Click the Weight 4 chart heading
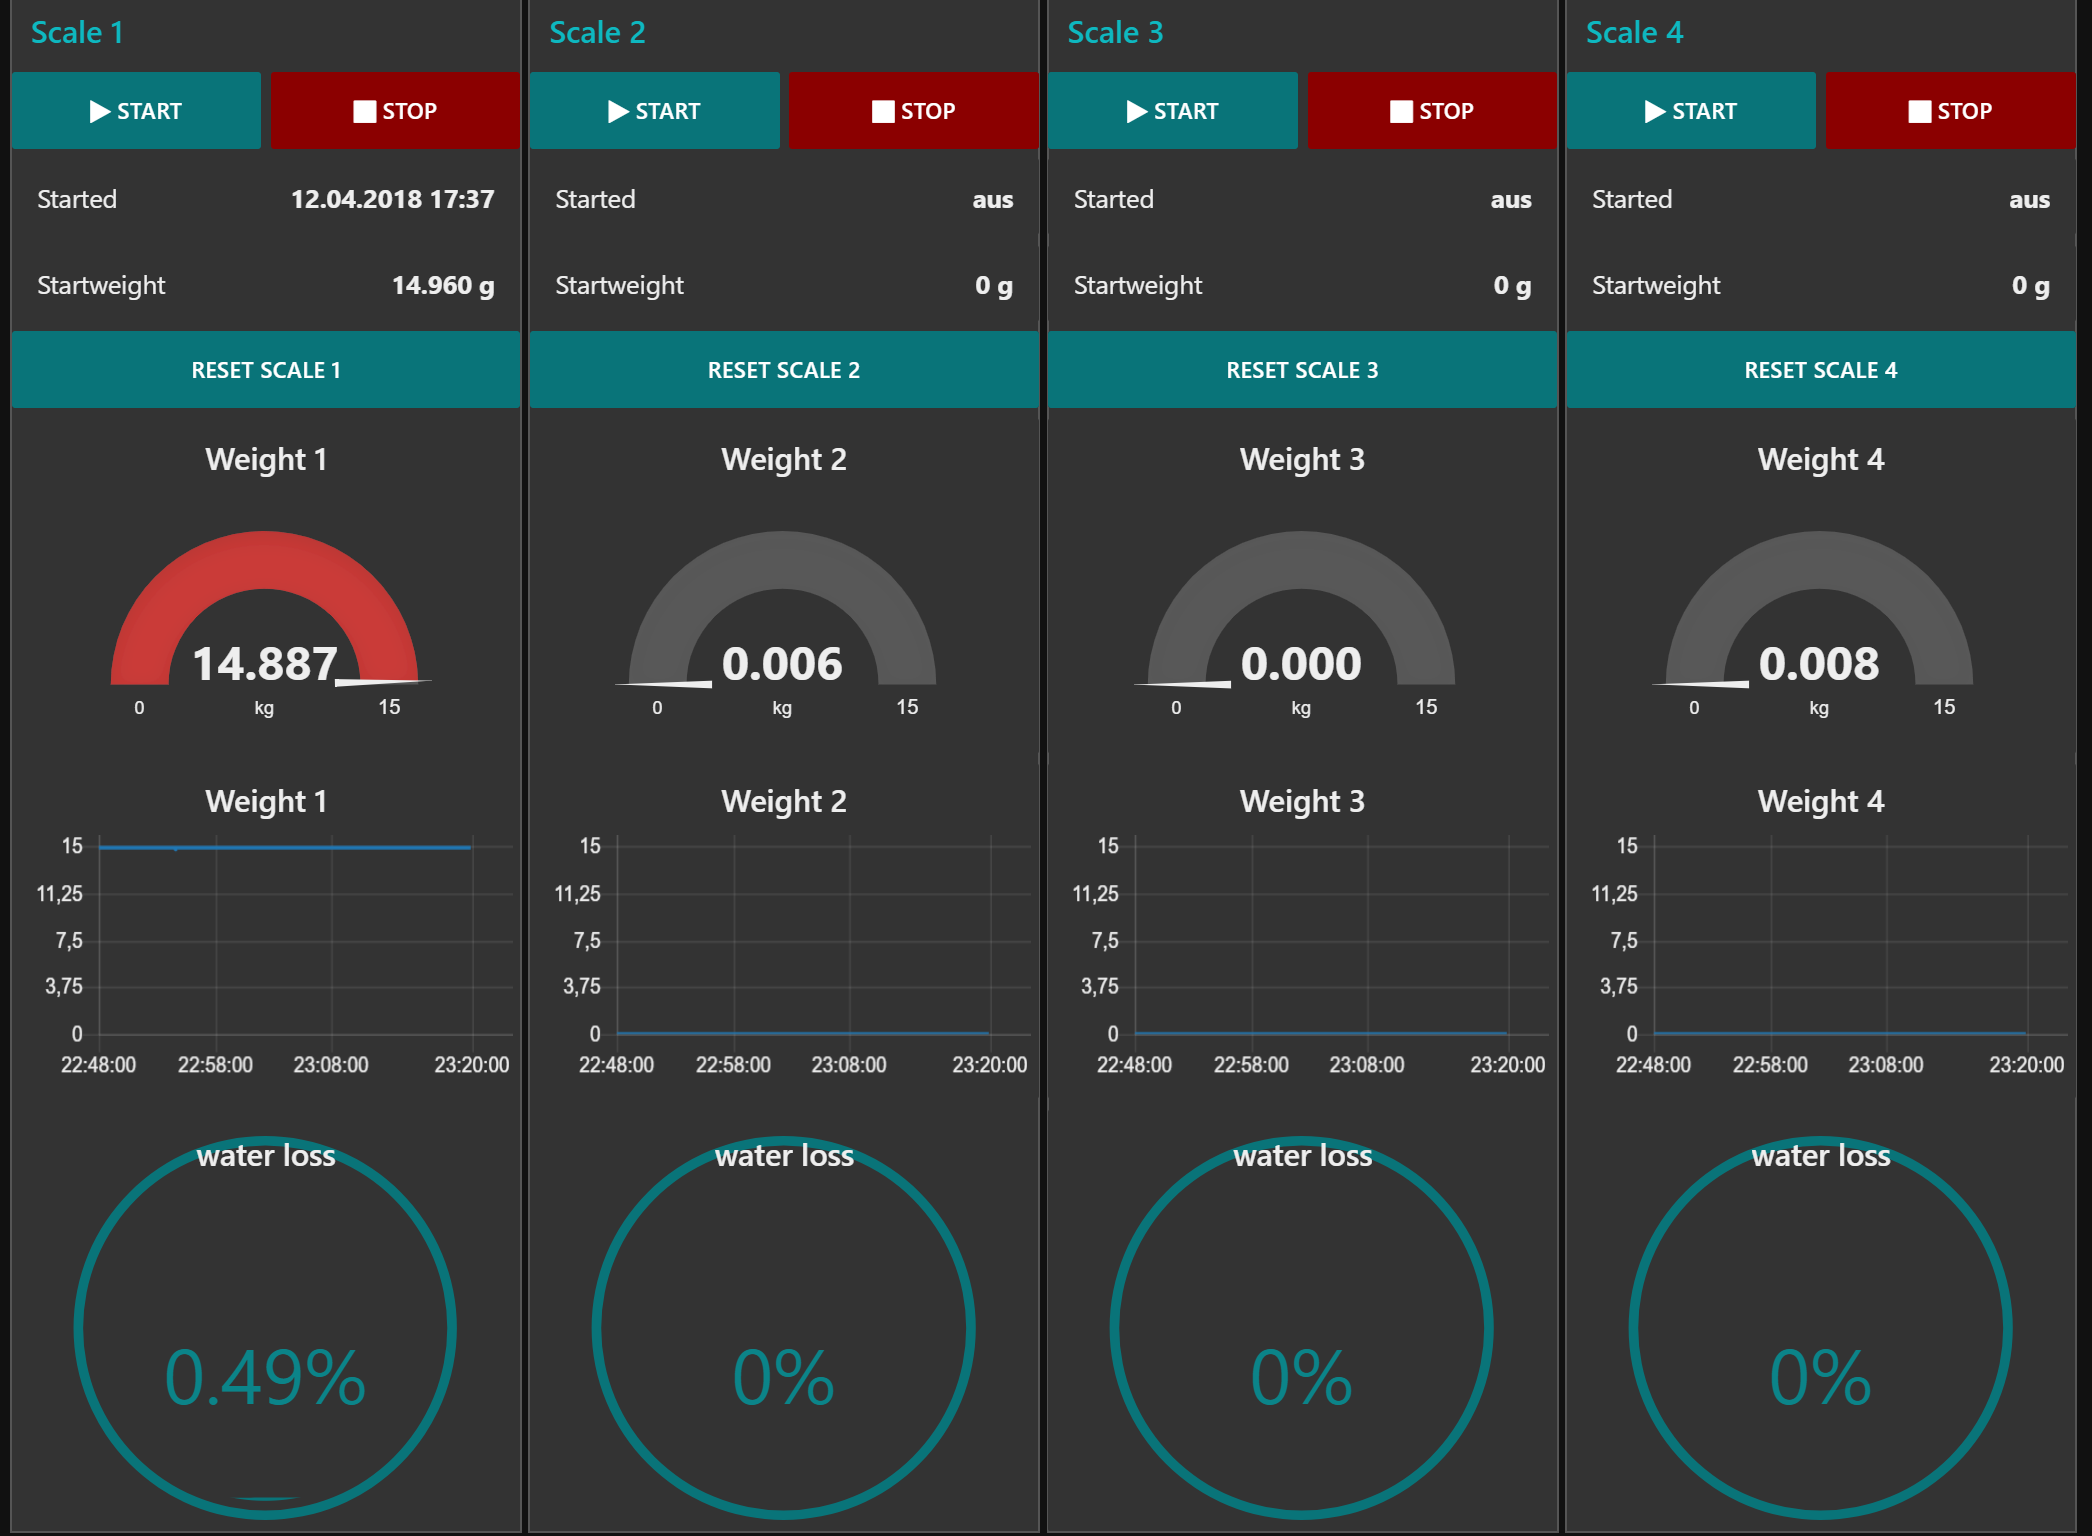Viewport: 2092px width, 1536px height. 1821,801
